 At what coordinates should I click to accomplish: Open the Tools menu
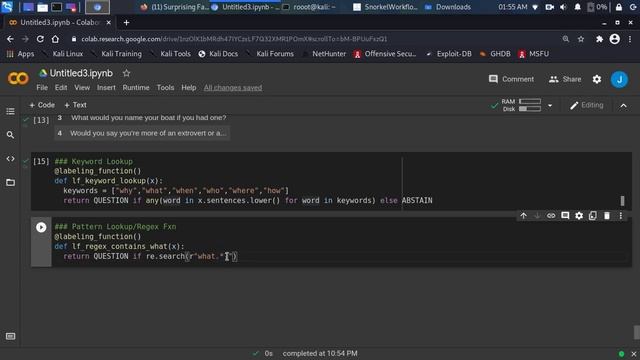pyautogui.click(x=165, y=88)
